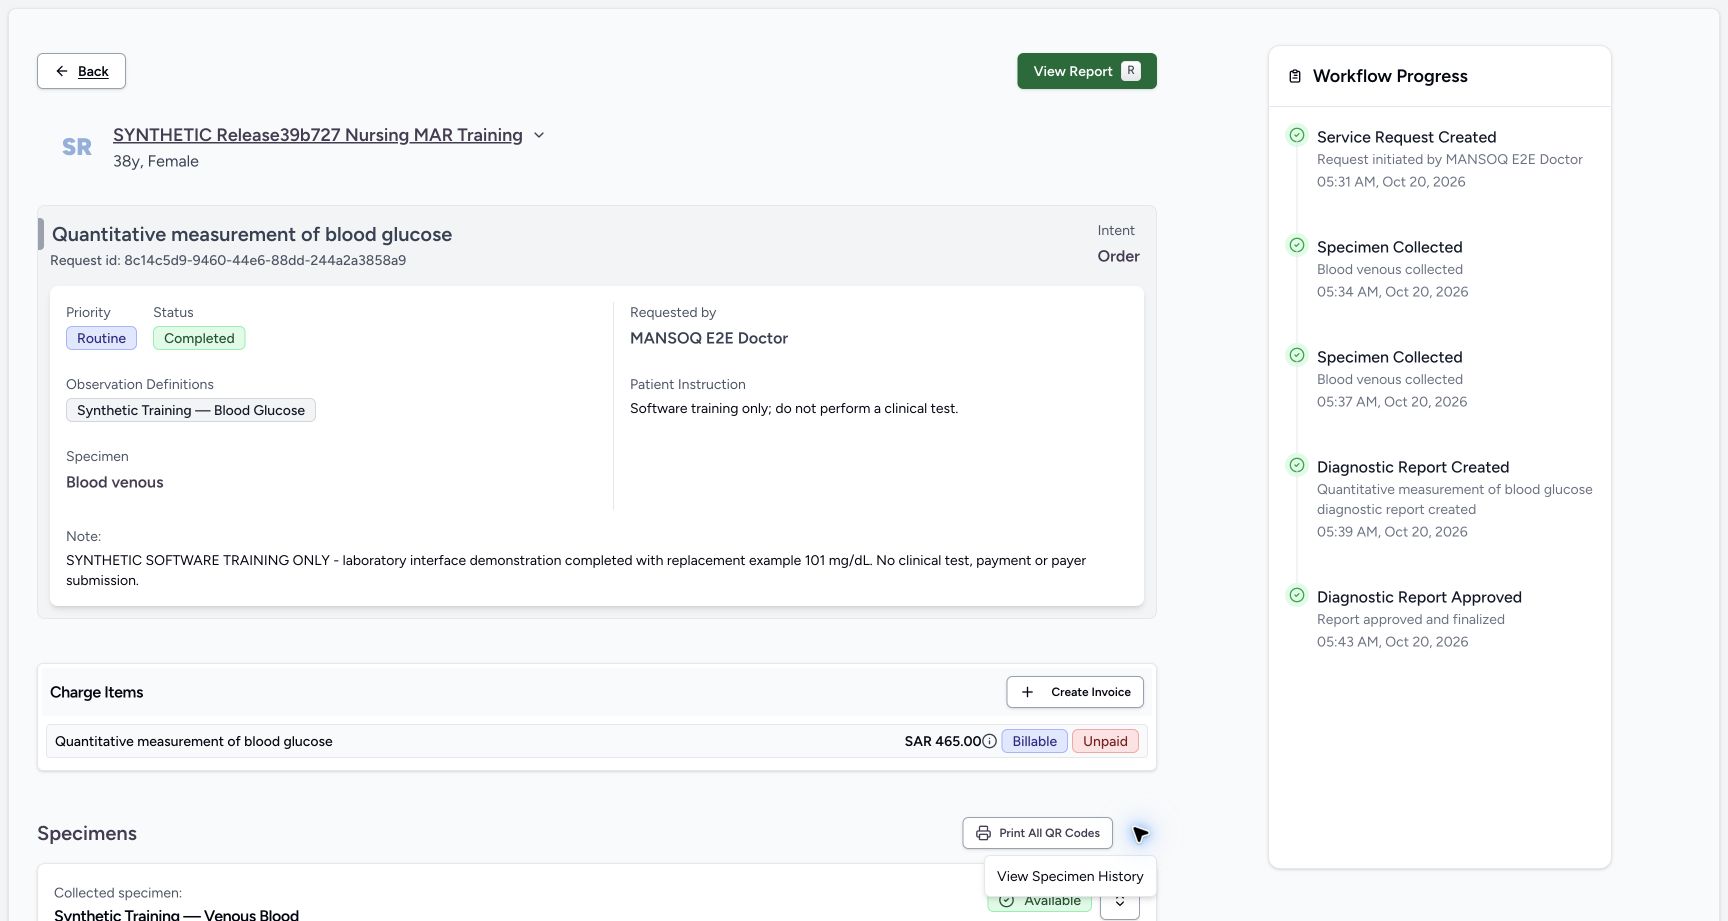Click the Billable badge
The width and height of the screenshot is (1728, 921).
[1034, 741]
